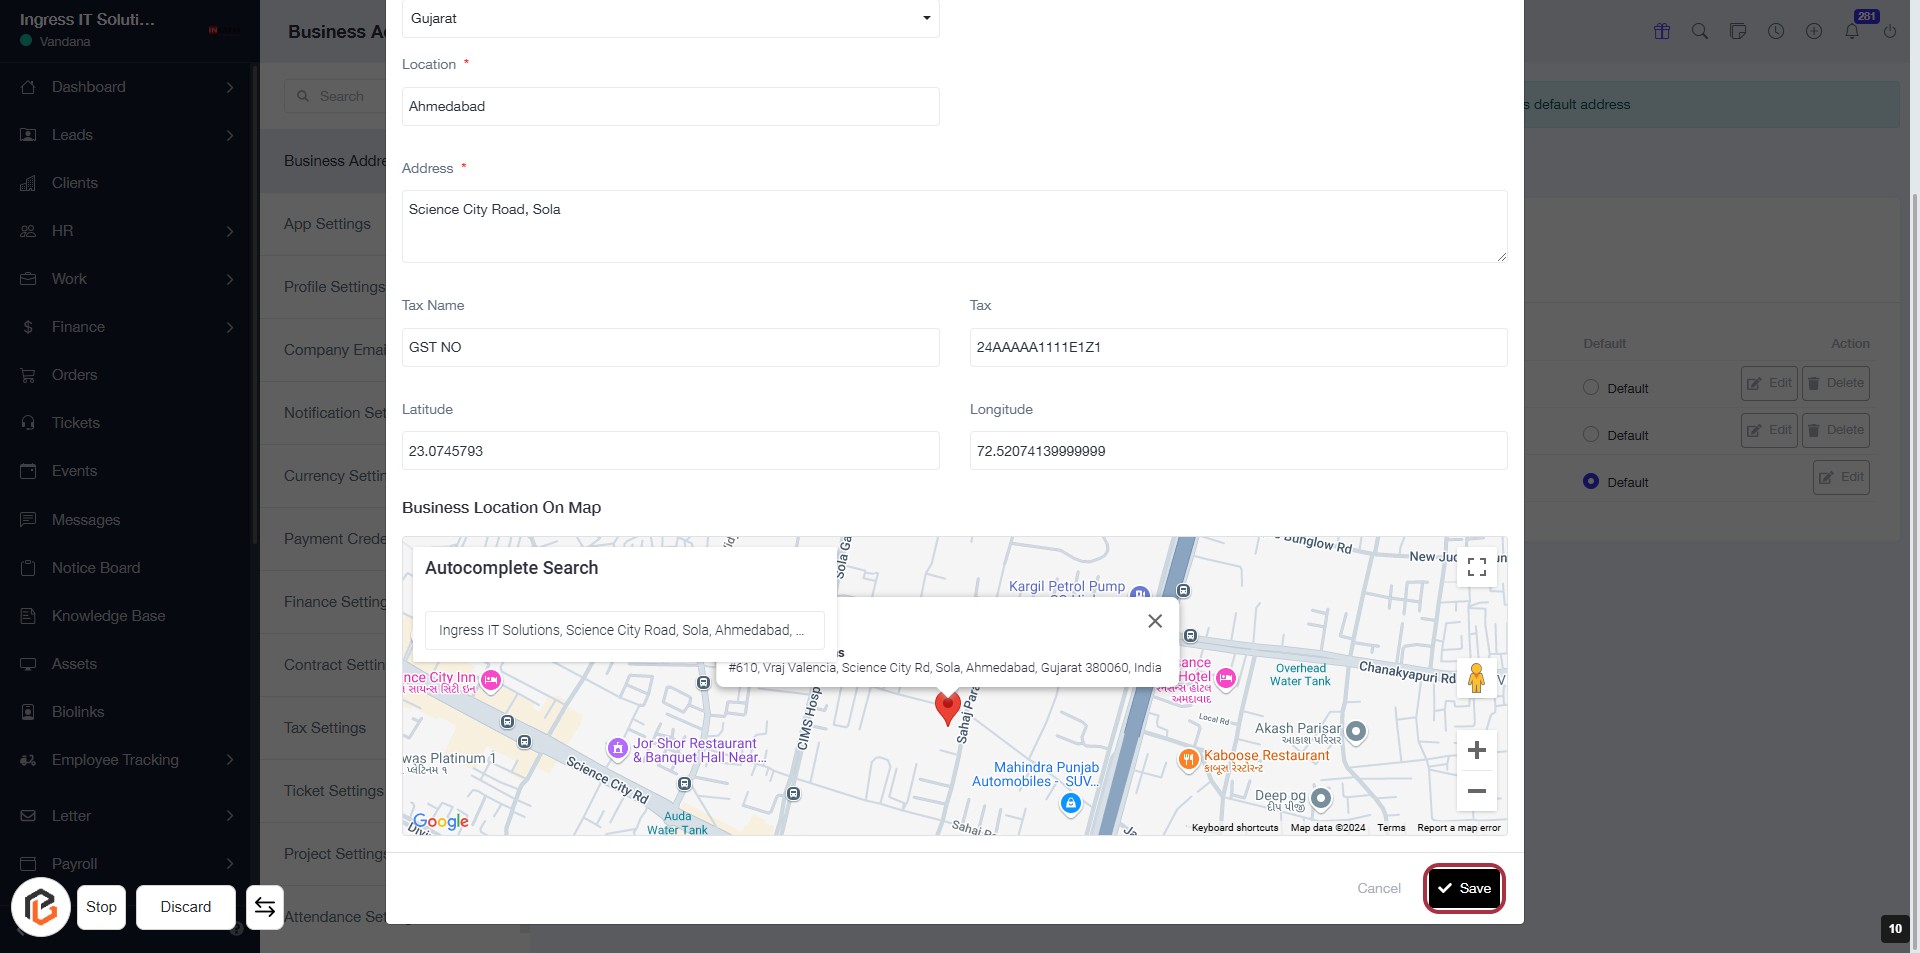1920x953 pixels.
Task: Select the second Default radio button
Action: pyautogui.click(x=1591, y=434)
